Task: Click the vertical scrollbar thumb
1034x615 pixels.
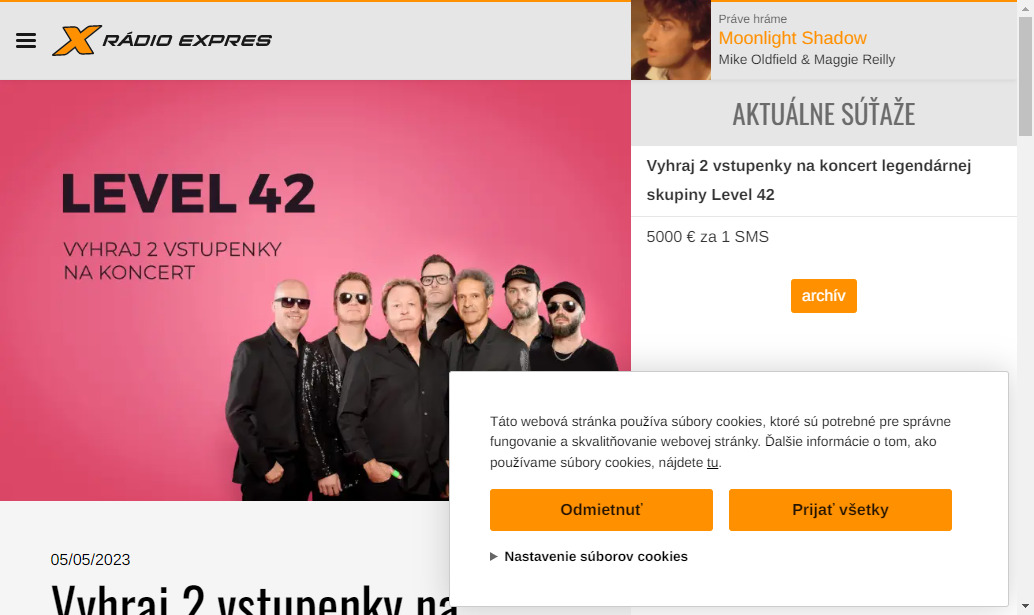Action: (1025, 76)
